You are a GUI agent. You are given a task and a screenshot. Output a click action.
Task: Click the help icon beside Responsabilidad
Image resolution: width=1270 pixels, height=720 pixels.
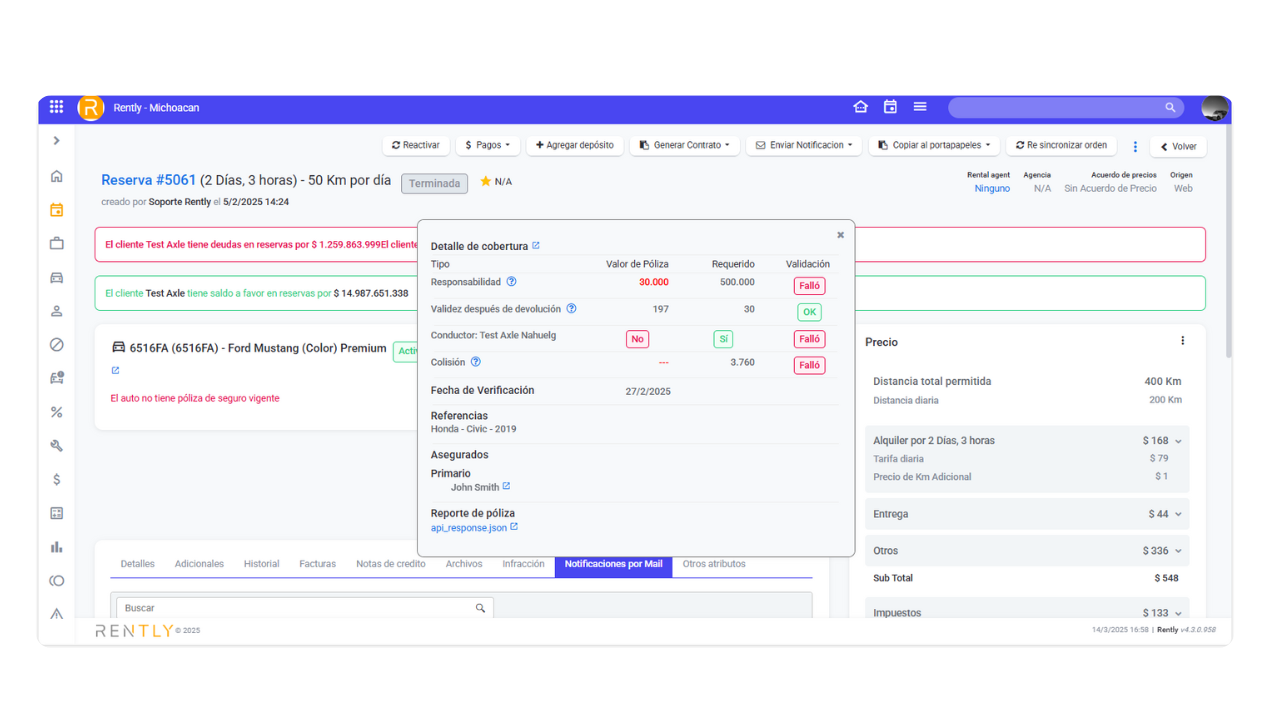coord(511,282)
